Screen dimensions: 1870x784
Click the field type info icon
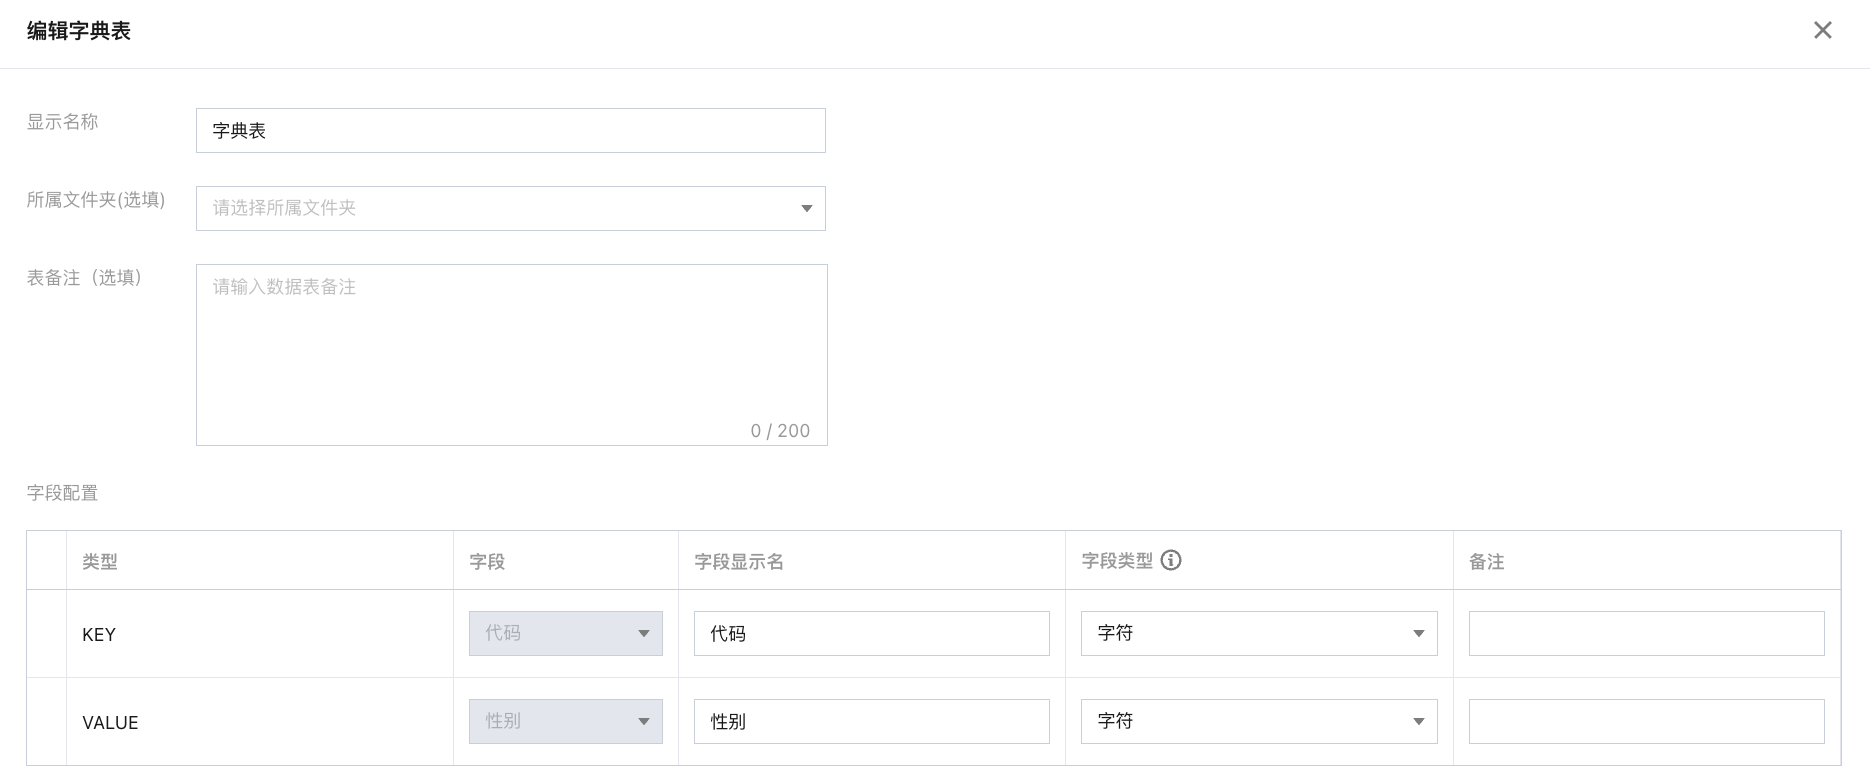tap(1171, 561)
